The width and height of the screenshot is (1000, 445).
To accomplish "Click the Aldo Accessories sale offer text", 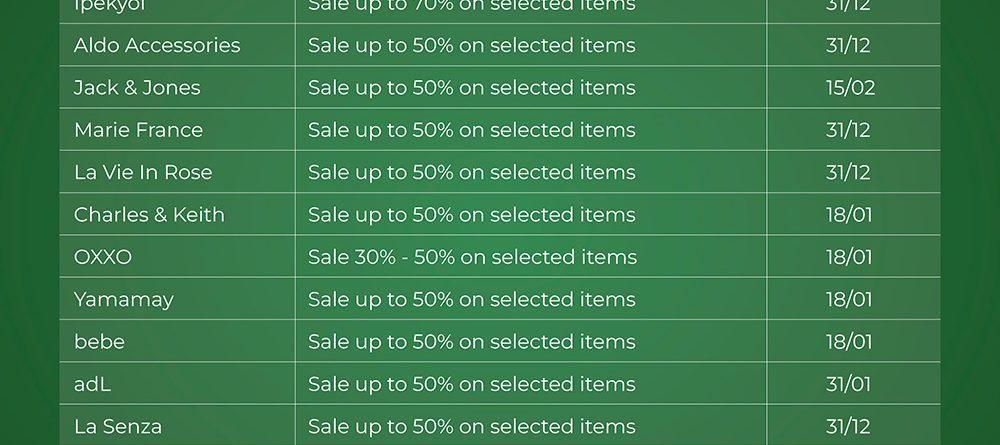I will [471, 46].
